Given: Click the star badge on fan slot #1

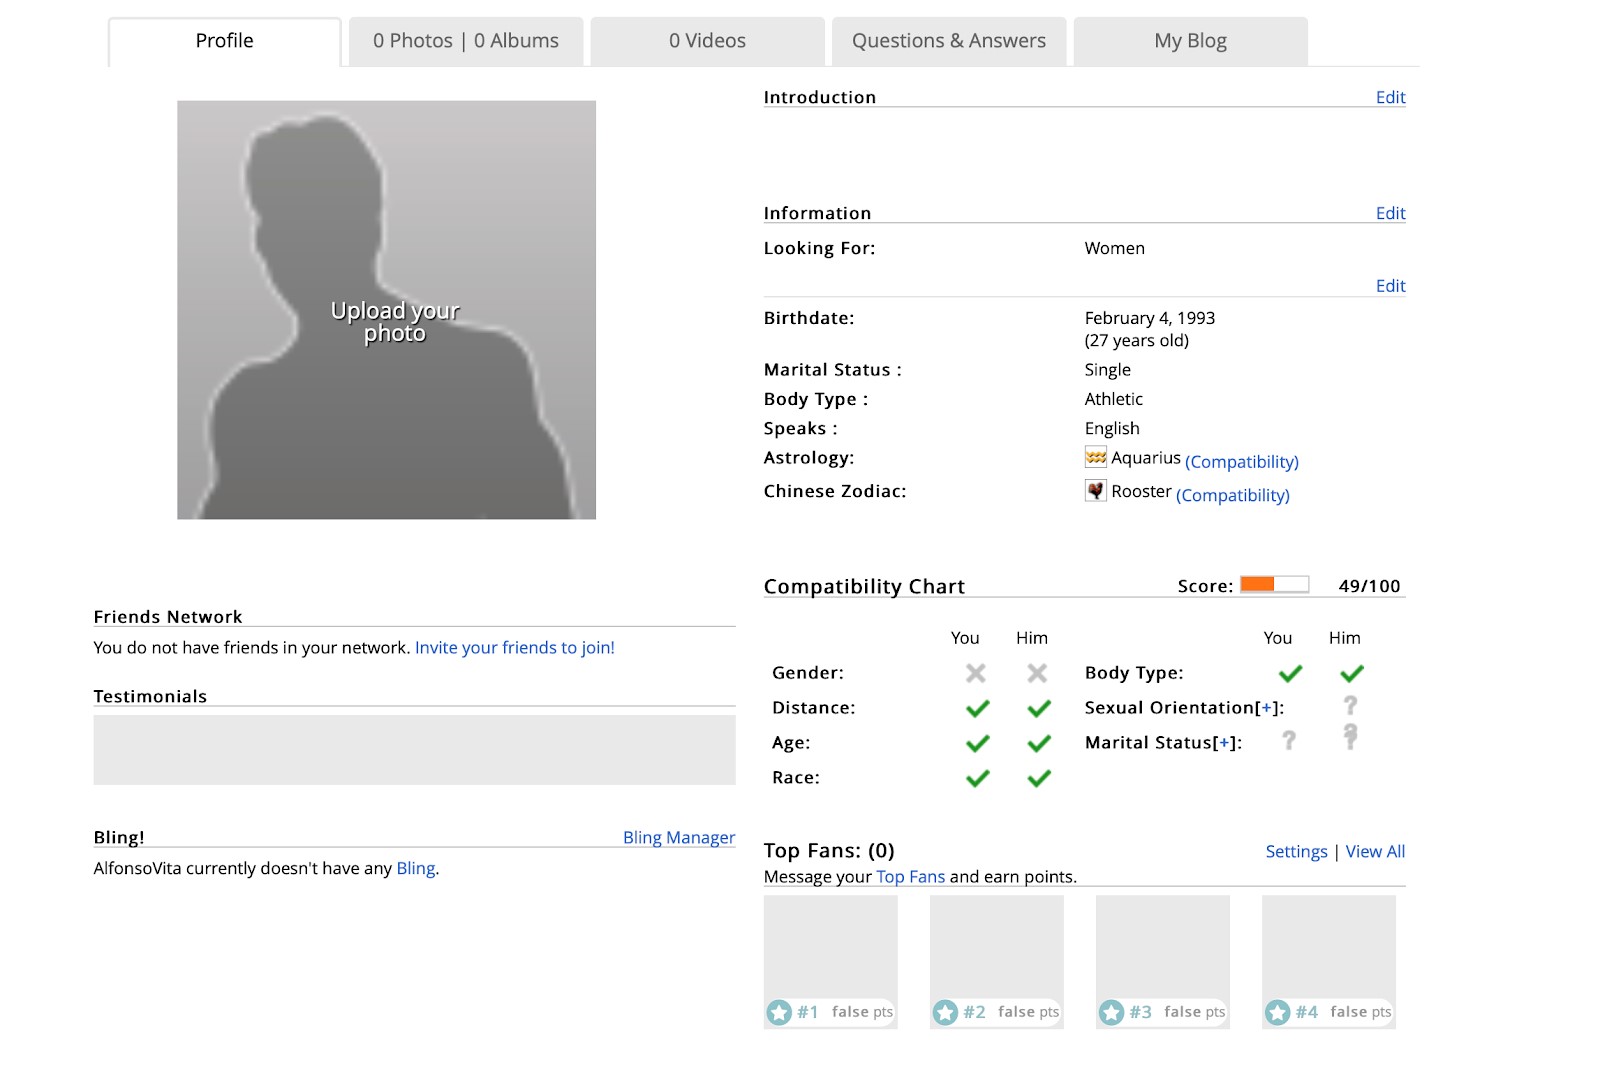Looking at the screenshot, I should coord(779,1012).
